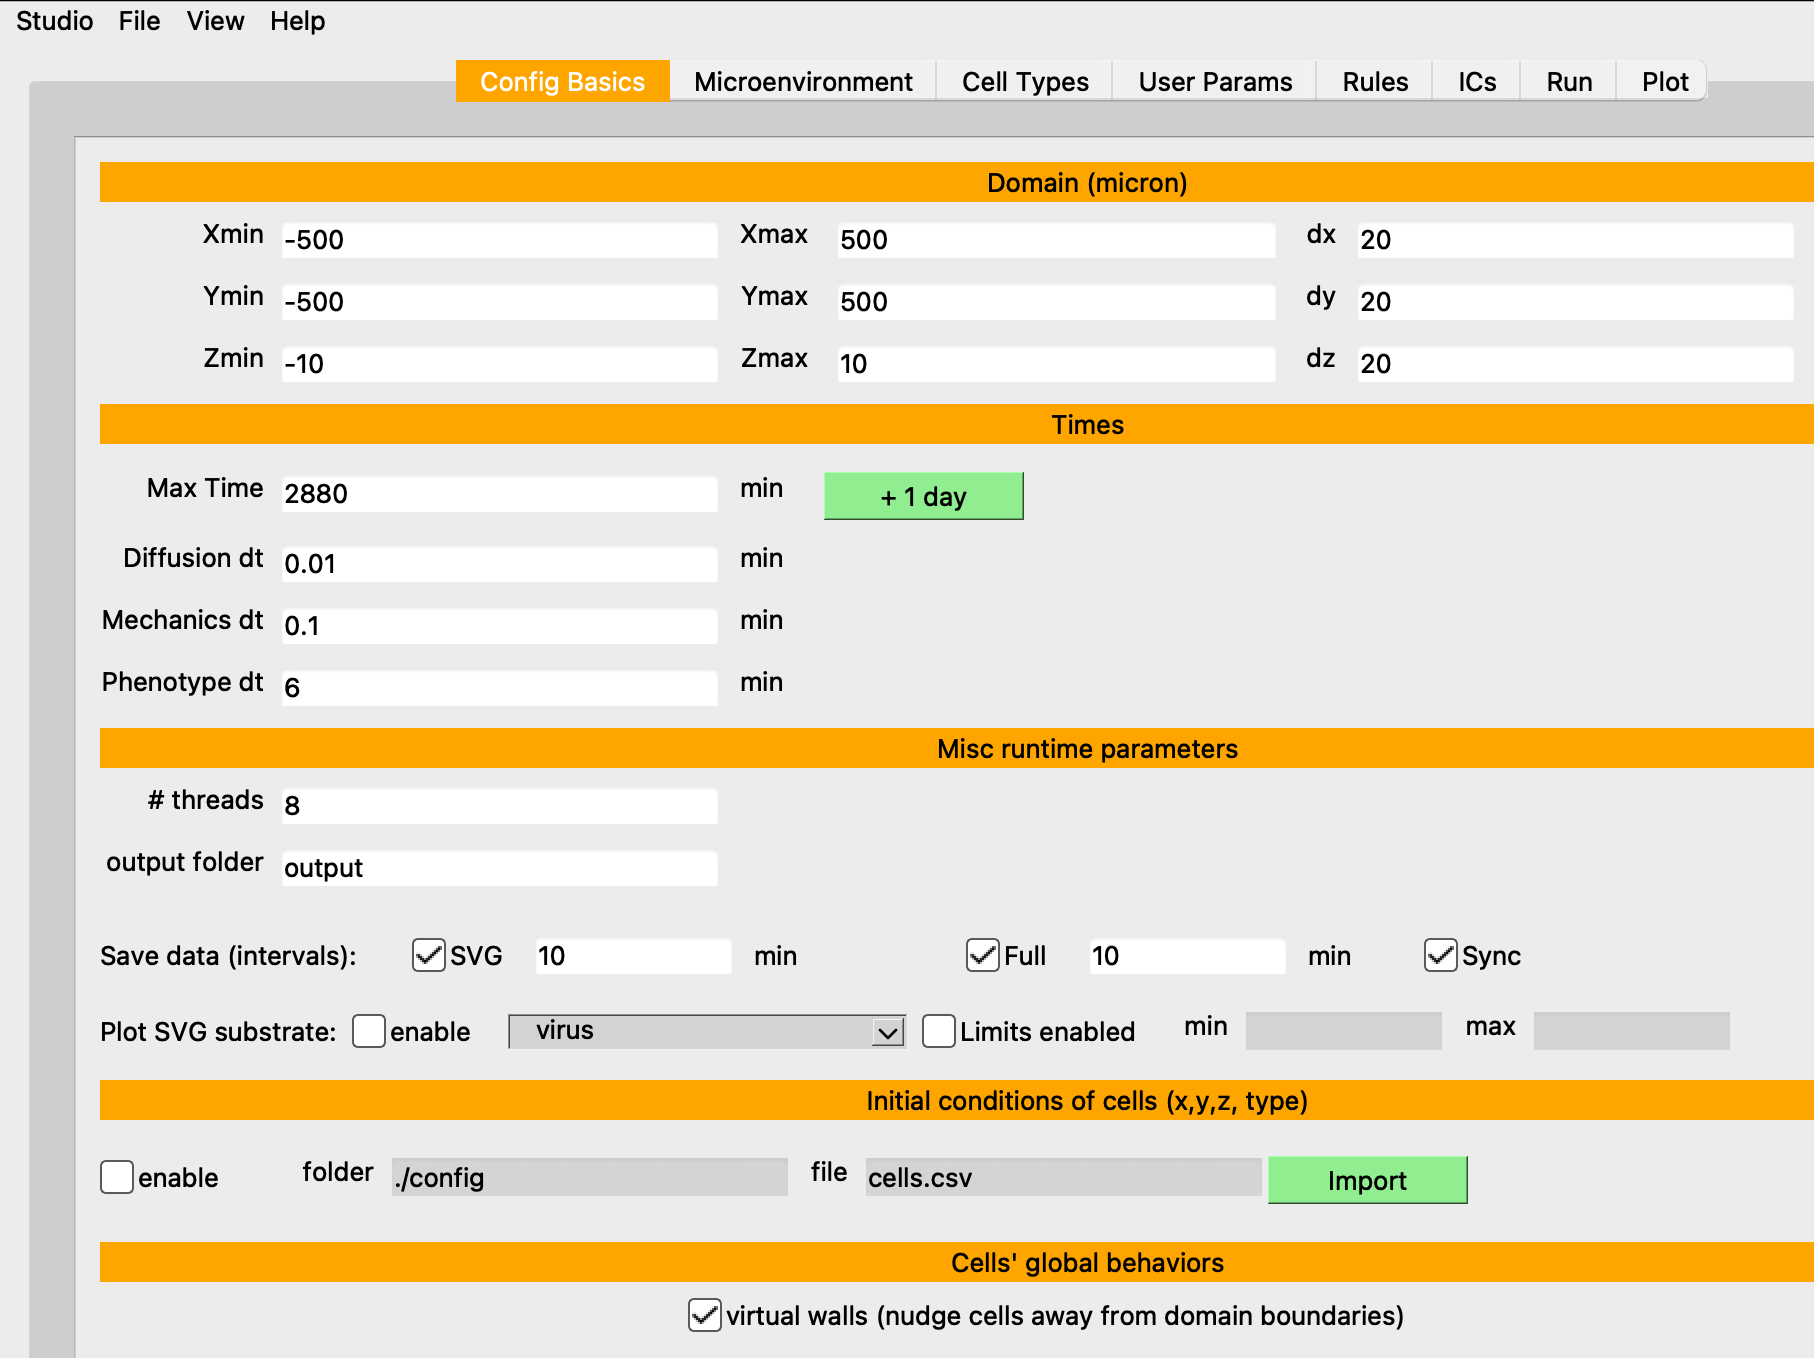Enable initial conditions of cells checkbox

pyautogui.click(x=117, y=1177)
